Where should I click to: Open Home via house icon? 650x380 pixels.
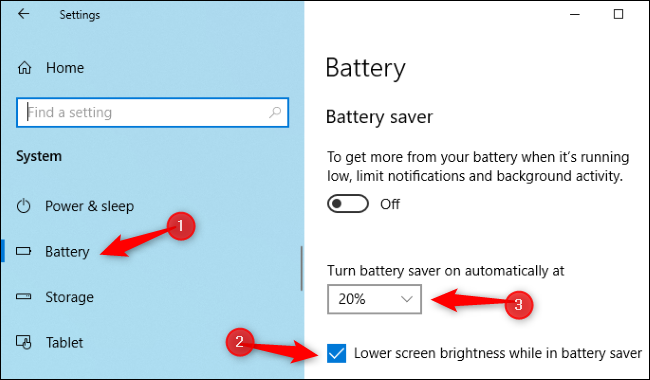pyautogui.click(x=24, y=68)
